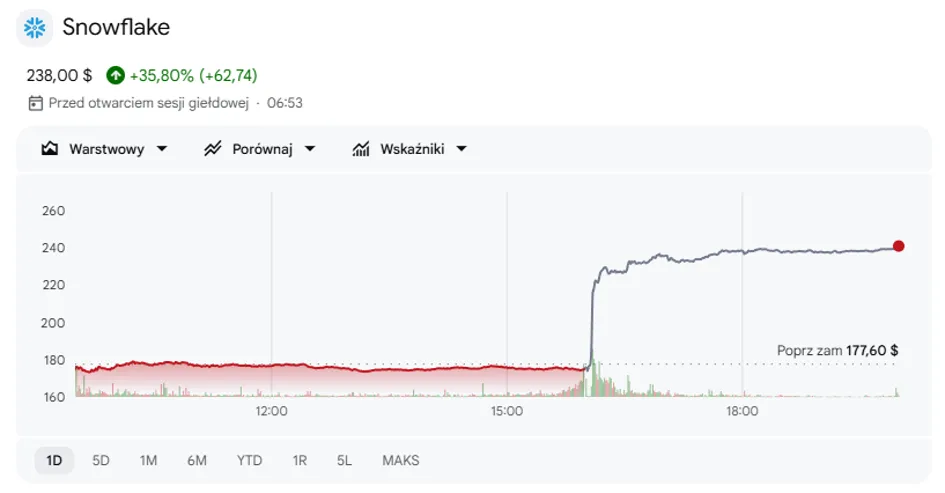Click the Snowflake title text
Viewport: 945px width, 493px height.
click(116, 27)
